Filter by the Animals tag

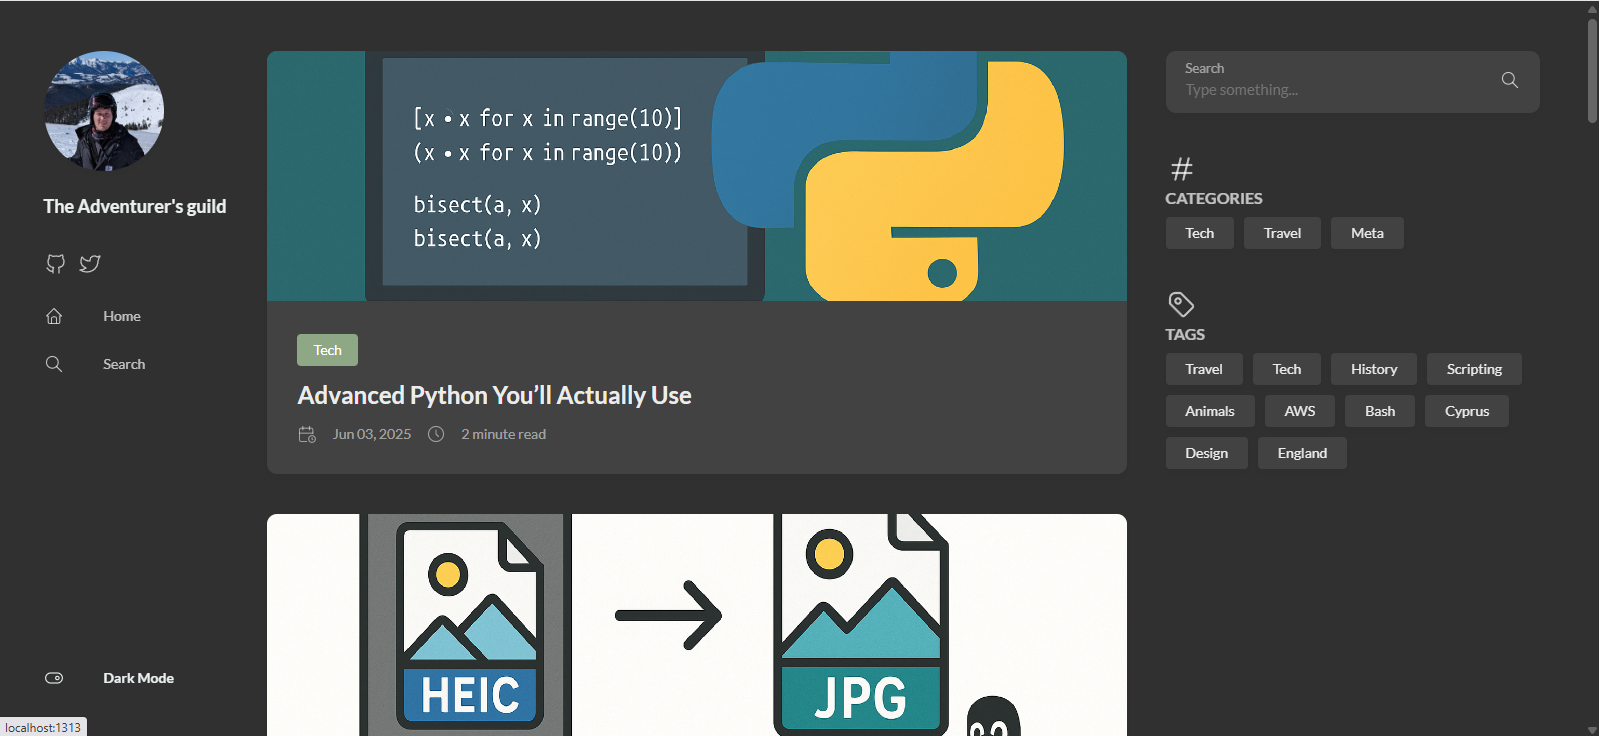coord(1210,411)
